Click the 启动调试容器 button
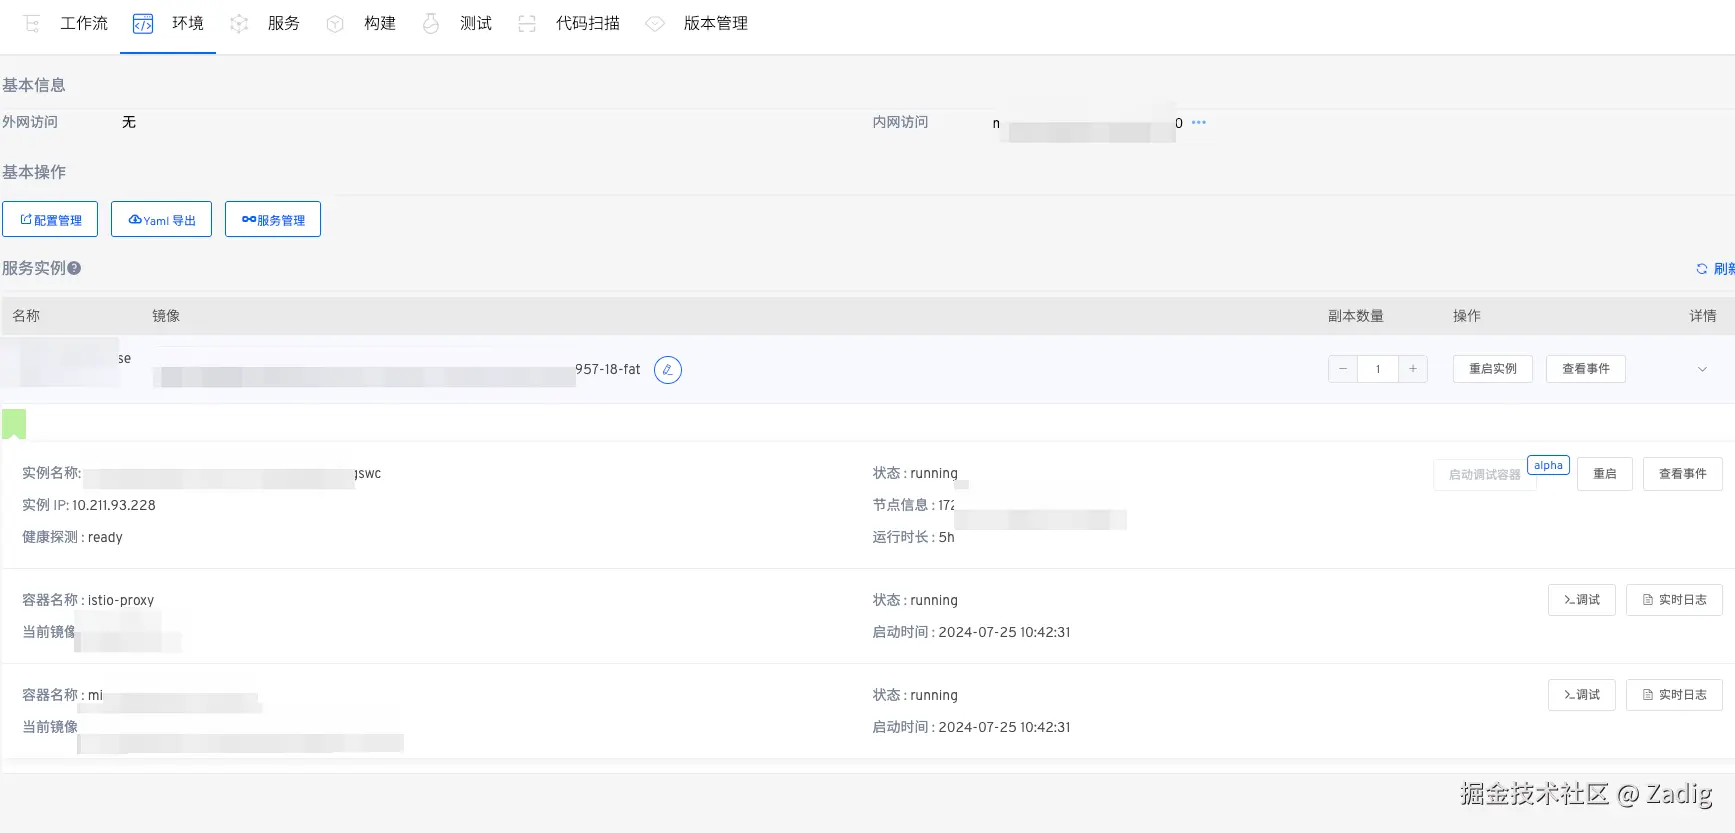 tap(1485, 475)
